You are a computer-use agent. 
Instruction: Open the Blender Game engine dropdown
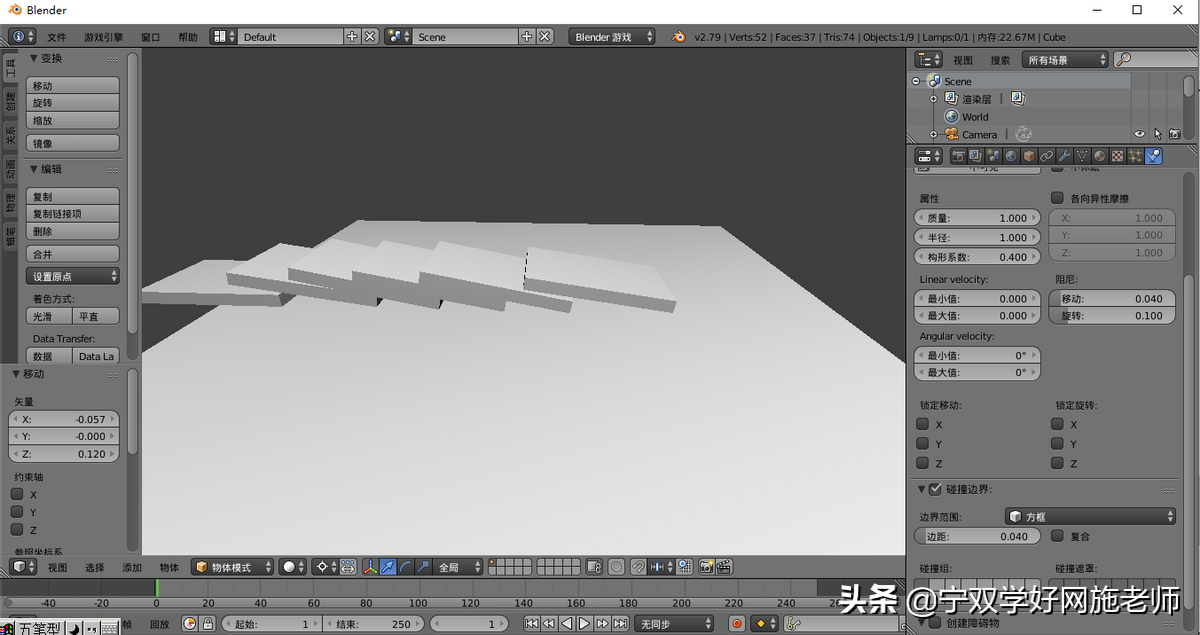pyautogui.click(x=612, y=37)
